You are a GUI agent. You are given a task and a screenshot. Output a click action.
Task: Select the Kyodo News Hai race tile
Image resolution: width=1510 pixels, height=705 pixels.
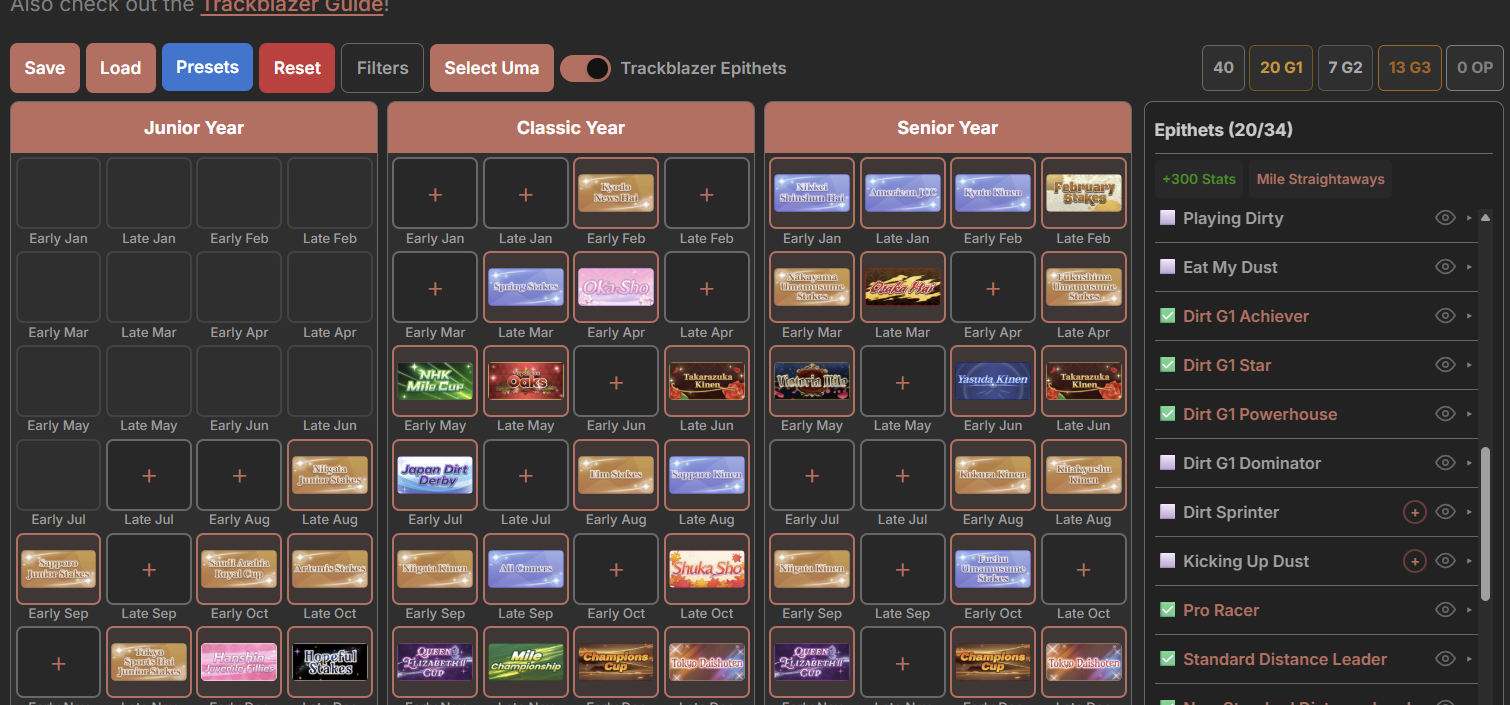coord(616,193)
